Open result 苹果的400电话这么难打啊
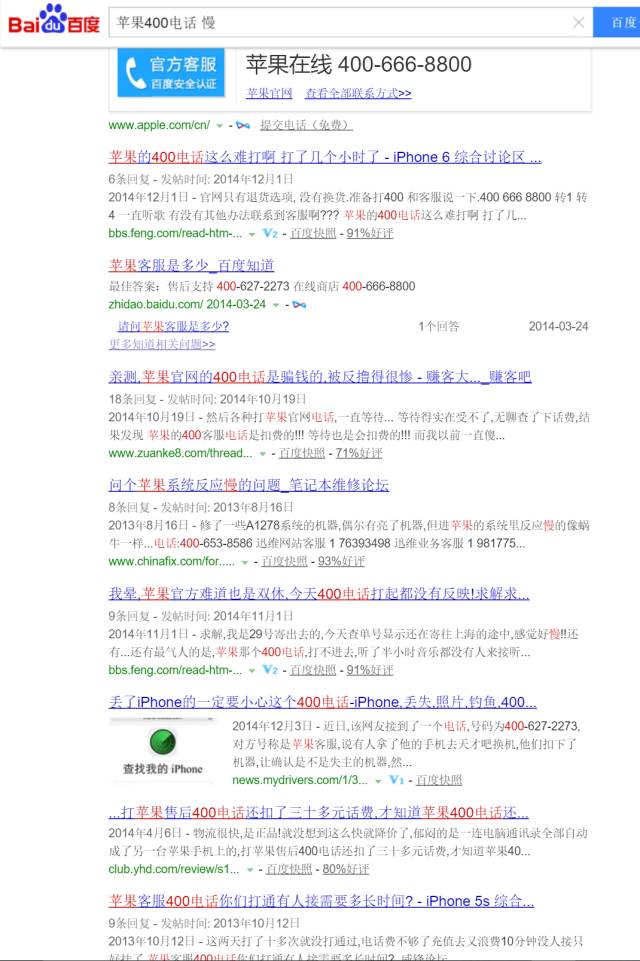The image size is (640, 961). (325, 157)
